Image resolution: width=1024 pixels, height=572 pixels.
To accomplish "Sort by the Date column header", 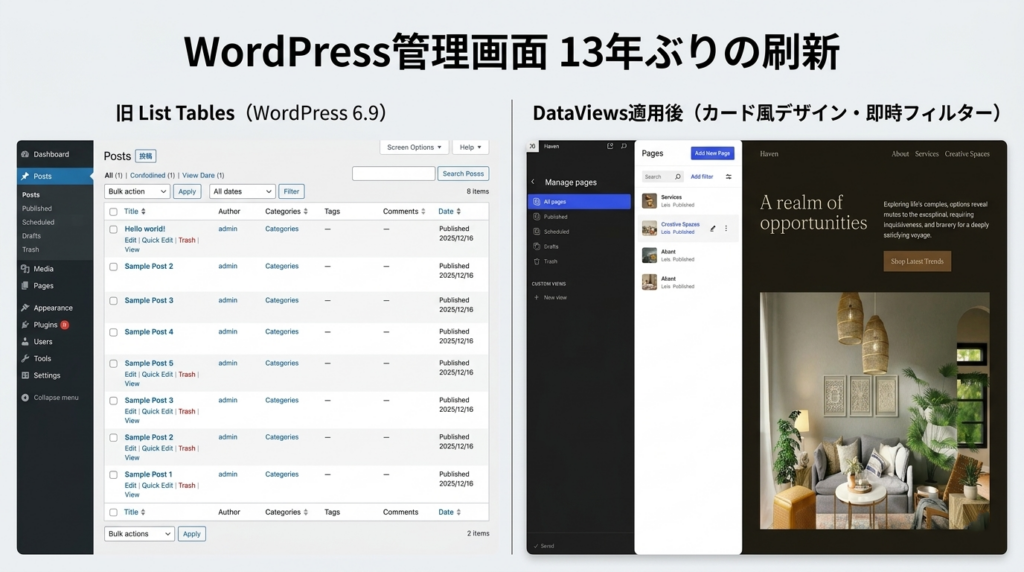I will pyautogui.click(x=449, y=212).
